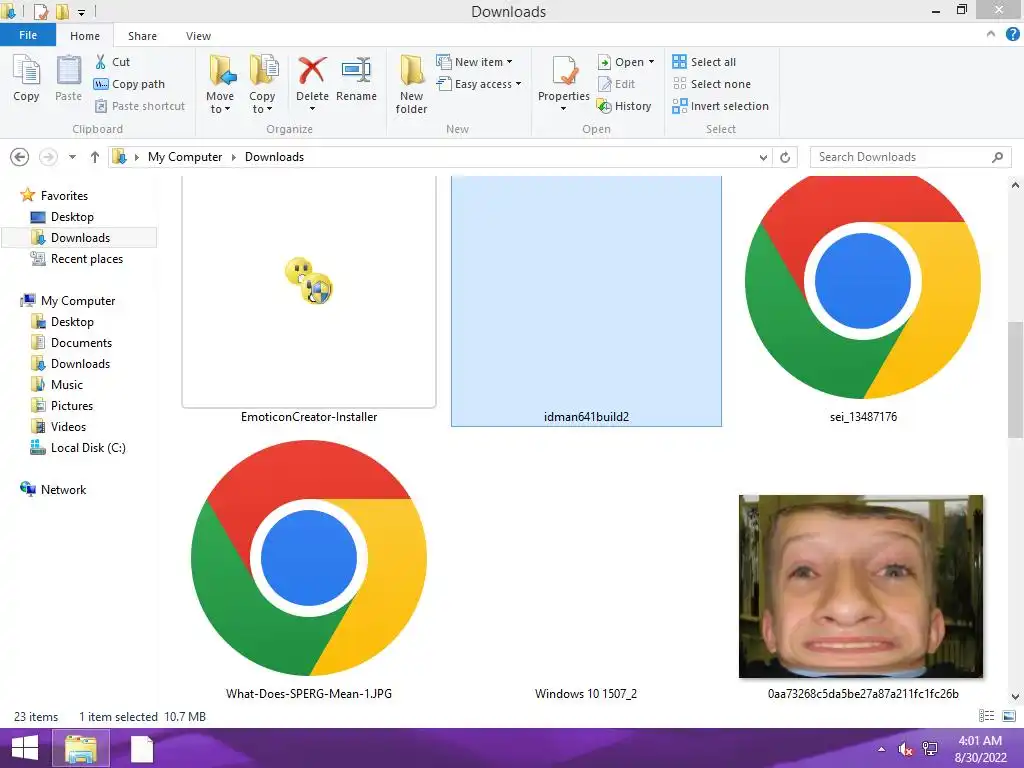Open the Windows Start button
Viewport: 1024px width, 768px height.
pos(25,748)
